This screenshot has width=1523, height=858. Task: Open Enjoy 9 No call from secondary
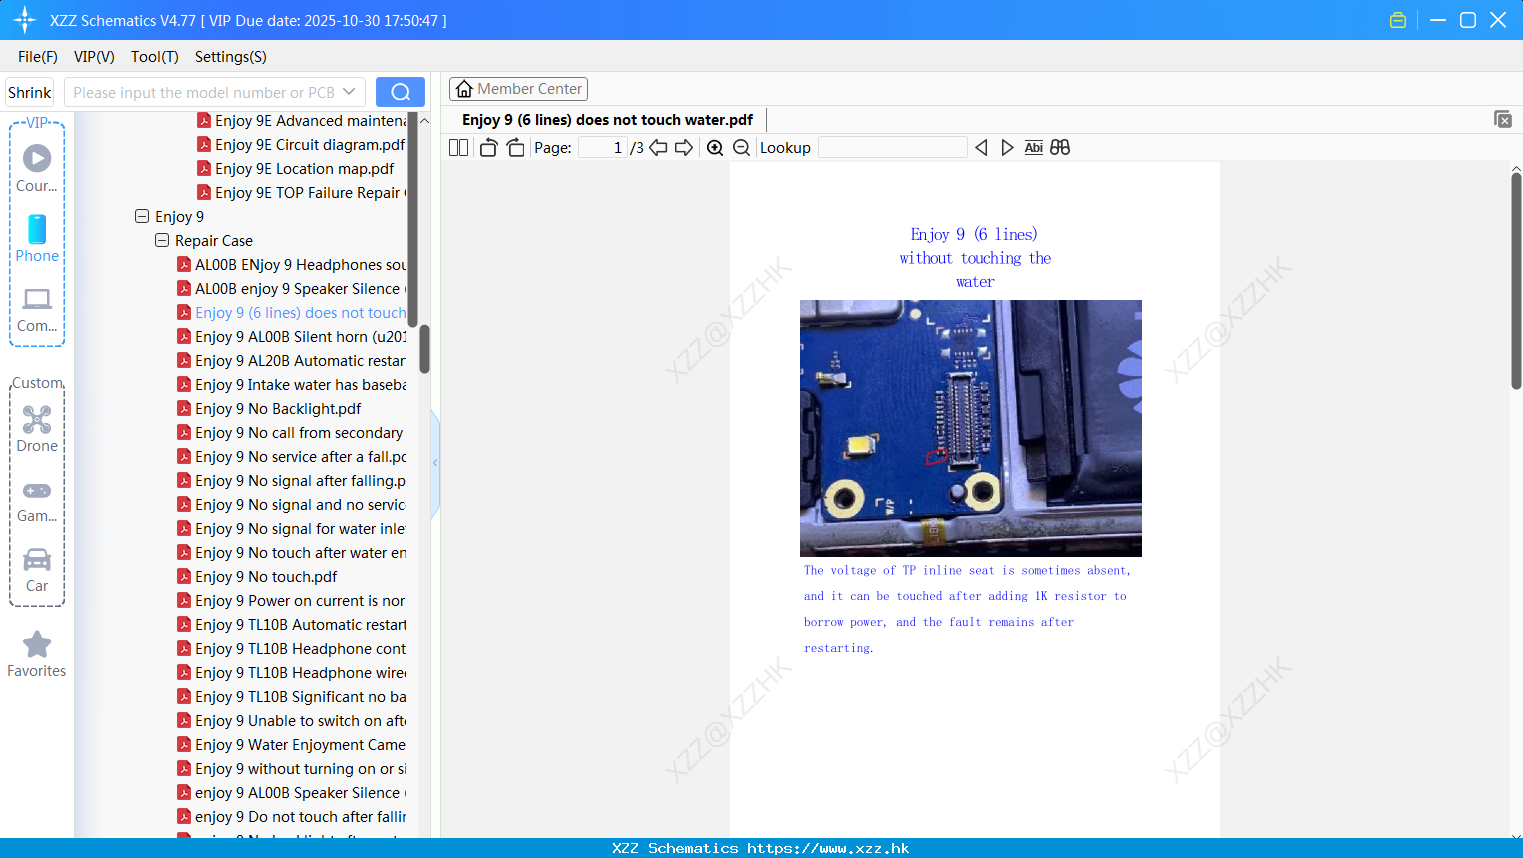click(x=290, y=432)
